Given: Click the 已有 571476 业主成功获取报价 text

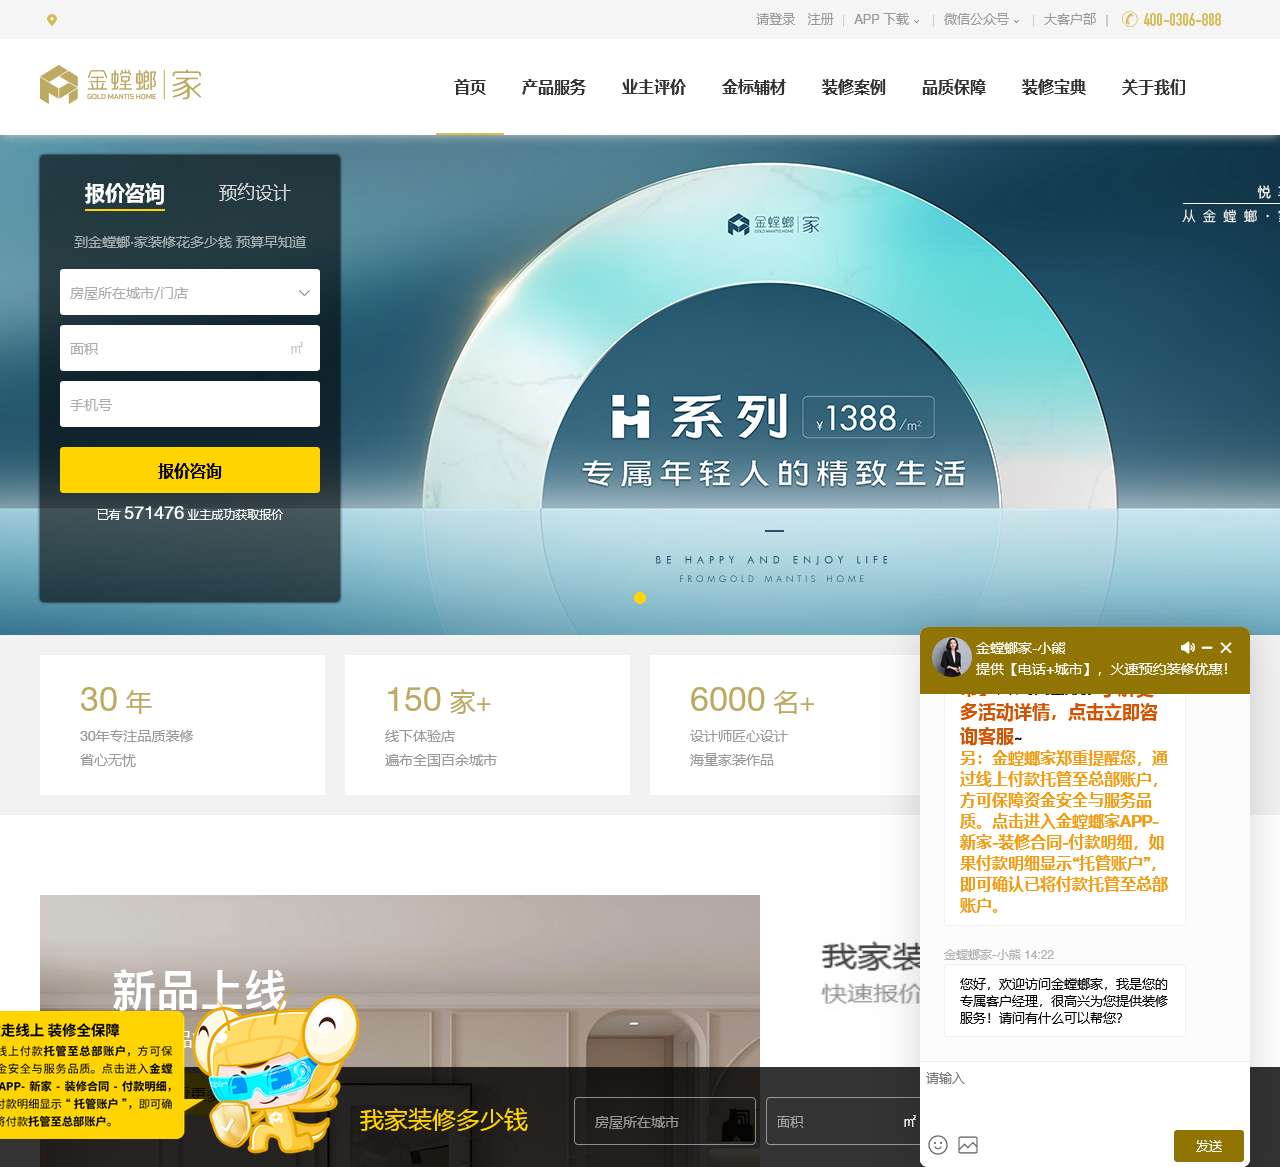Looking at the screenshot, I should tap(190, 514).
